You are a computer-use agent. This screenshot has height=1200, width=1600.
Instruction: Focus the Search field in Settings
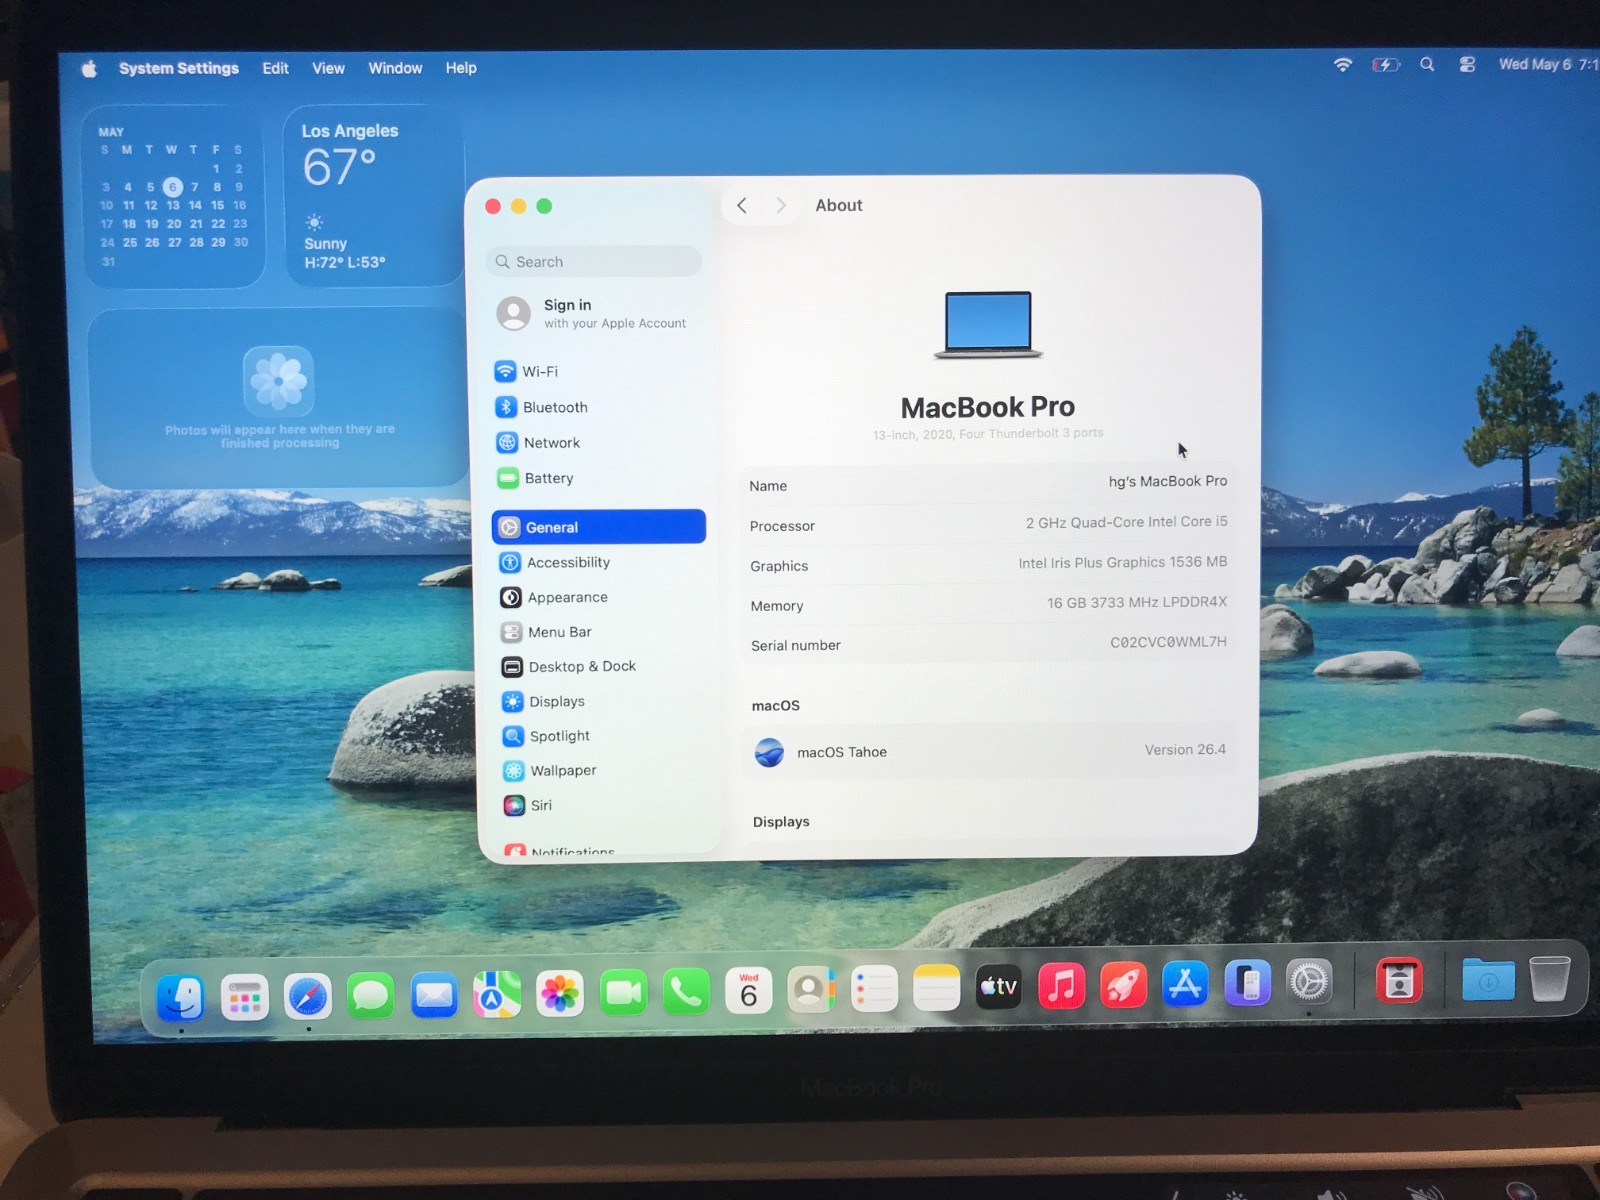594,261
